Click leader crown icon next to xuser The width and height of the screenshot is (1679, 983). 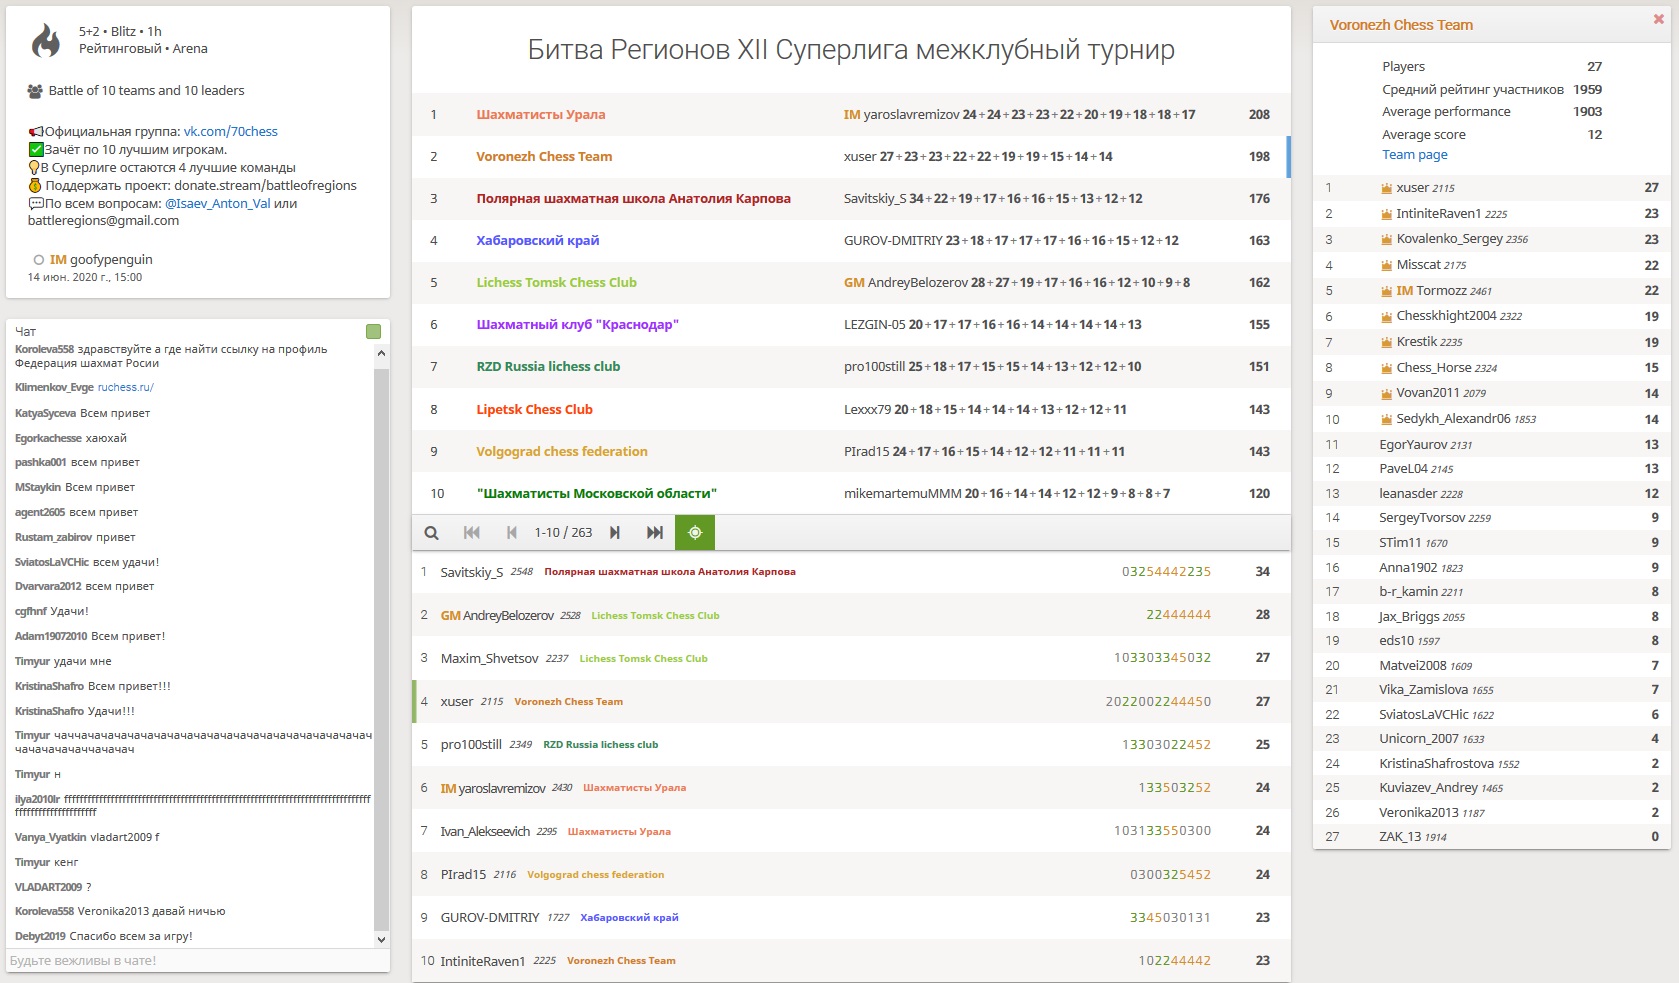click(x=1387, y=188)
